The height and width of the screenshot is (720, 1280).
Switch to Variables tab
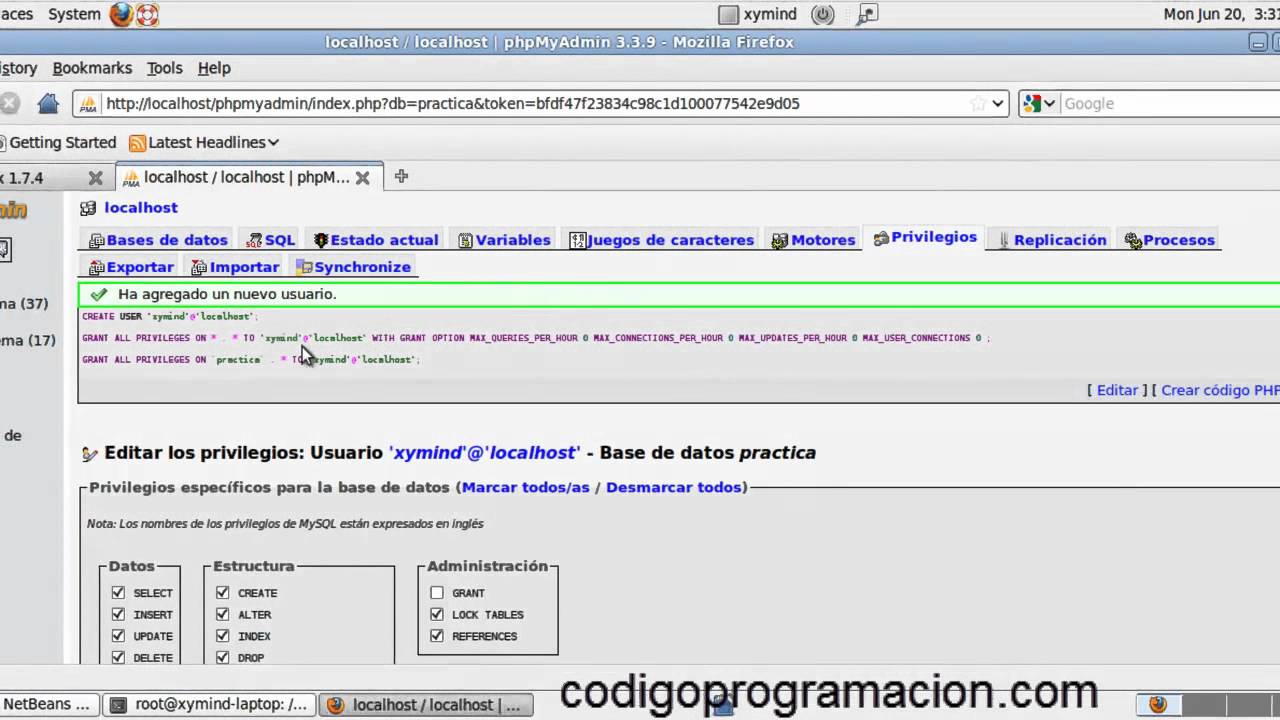click(504, 240)
